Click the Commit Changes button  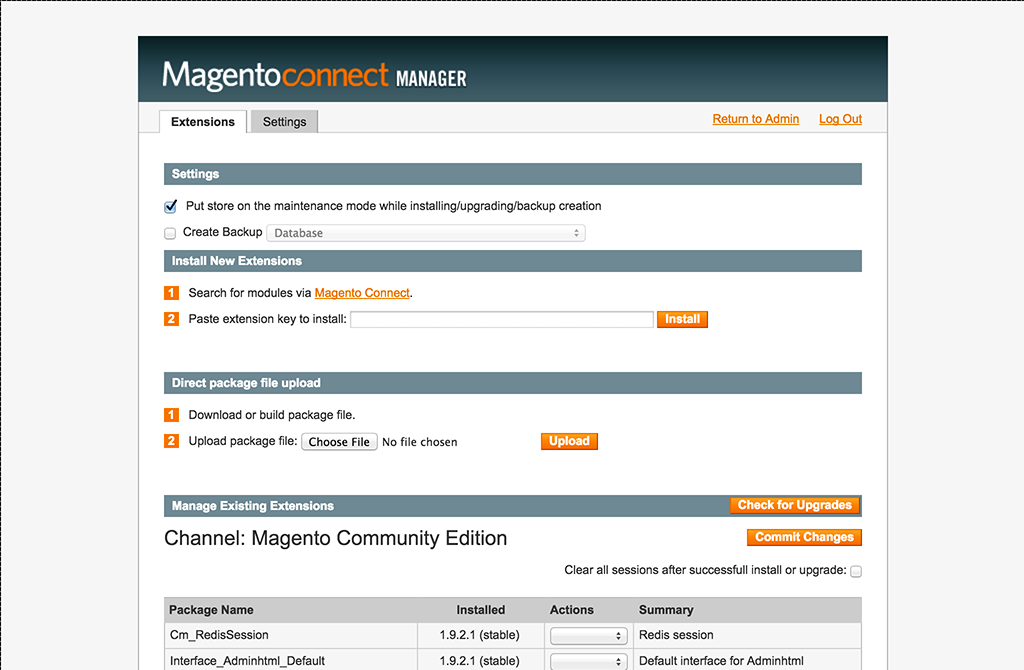(804, 537)
